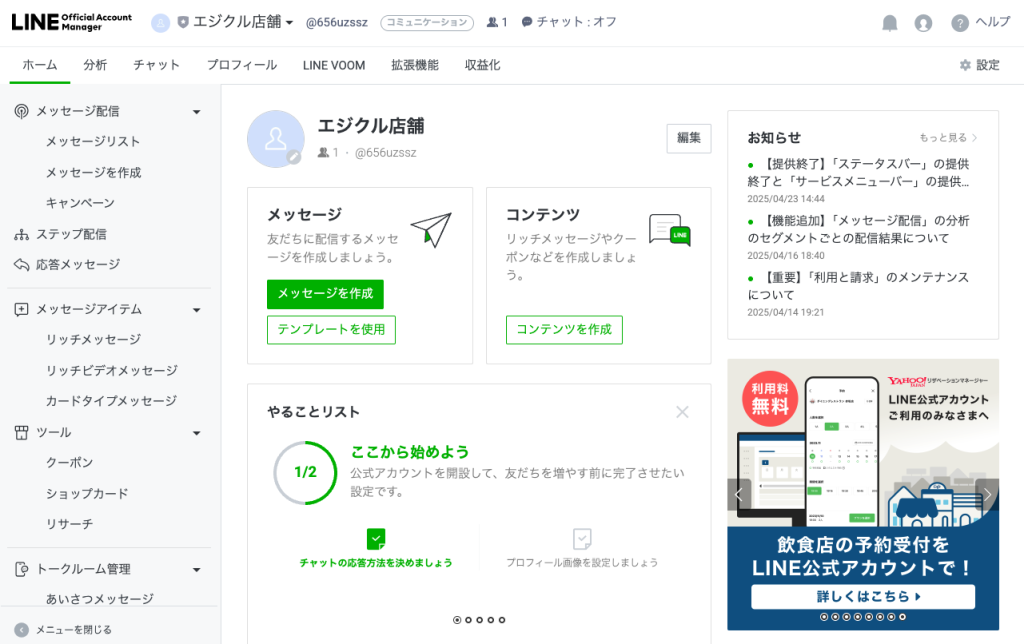
Task: Click the profile picture edit pencil
Action: 294,157
